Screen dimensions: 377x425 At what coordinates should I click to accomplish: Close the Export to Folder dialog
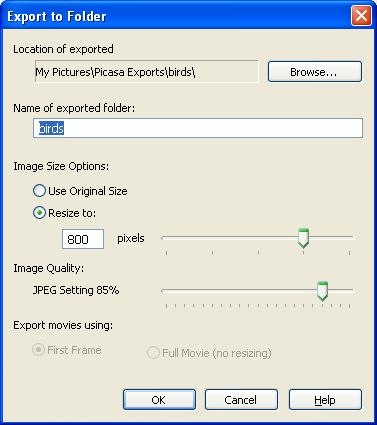(x=361, y=16)
